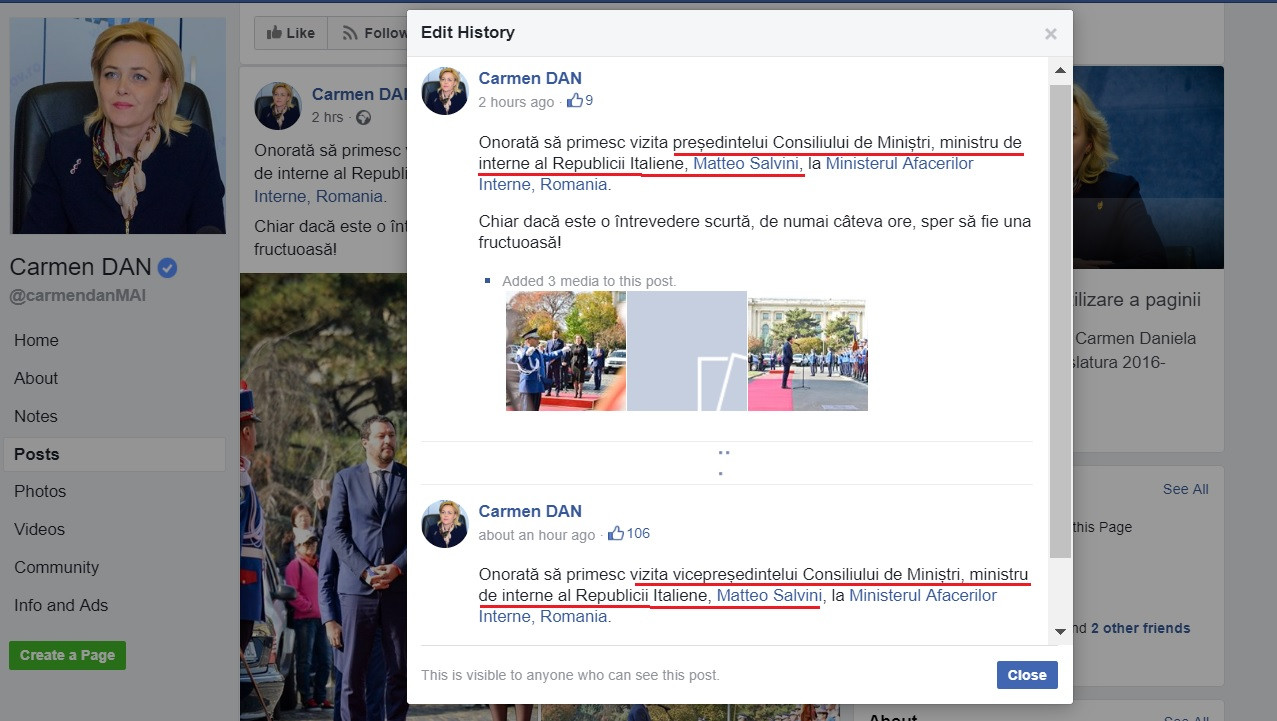Close the Edit History dialog with X
Screen dimensions: 1277x721
pos(1050,34)
